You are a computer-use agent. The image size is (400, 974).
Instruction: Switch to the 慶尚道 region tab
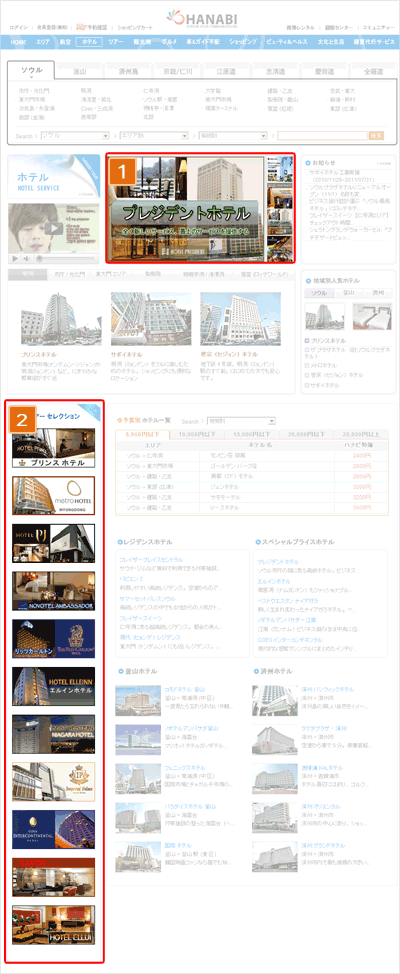coord(322,71)
